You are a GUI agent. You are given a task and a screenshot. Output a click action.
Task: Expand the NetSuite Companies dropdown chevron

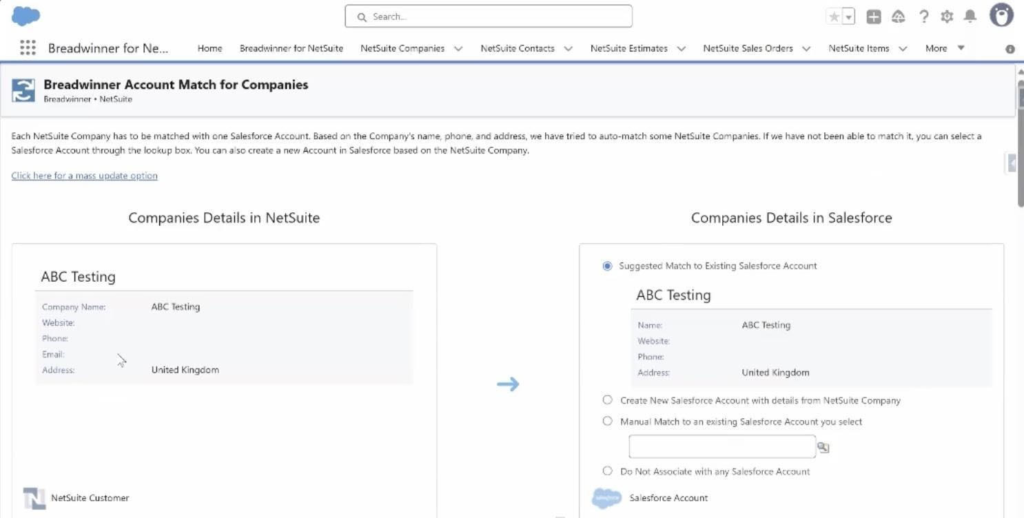(458, 48)
